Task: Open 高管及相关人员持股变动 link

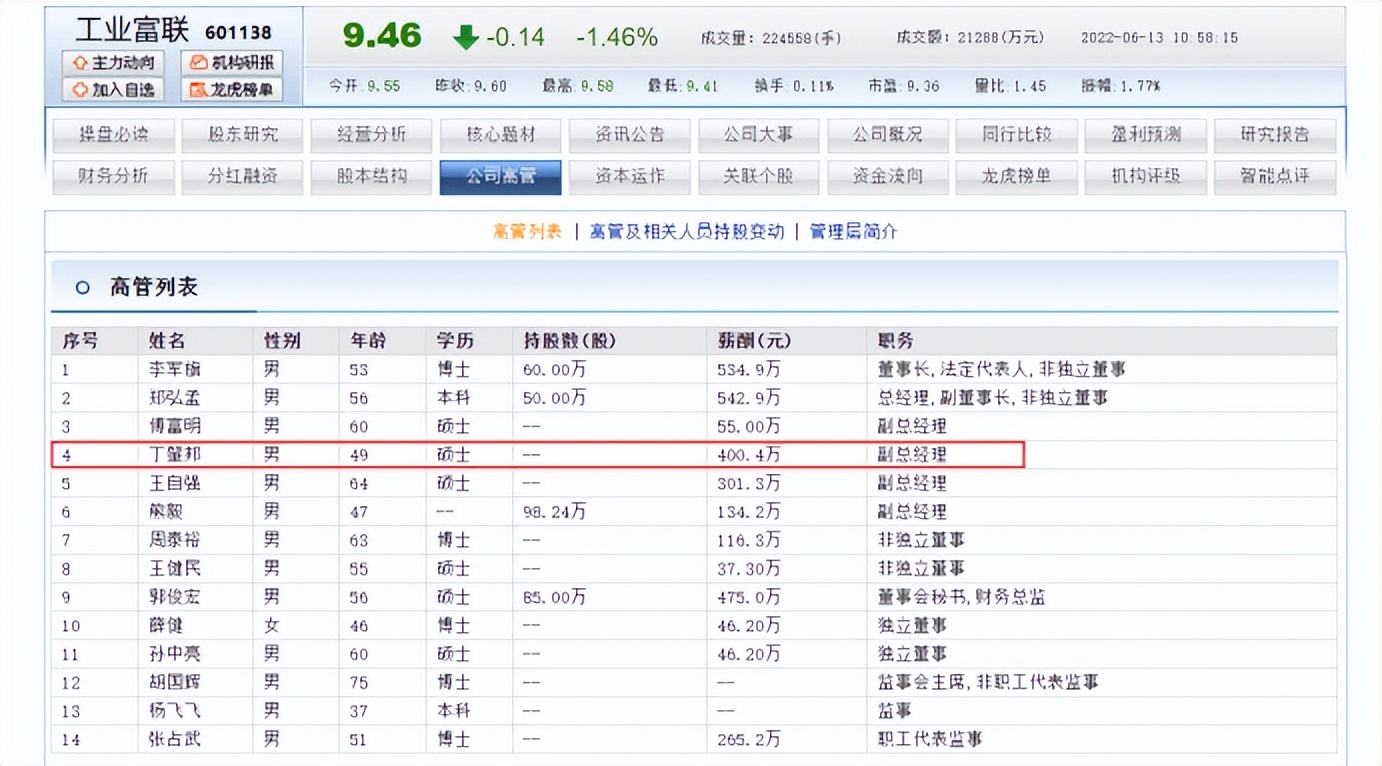Action: pos(687,232)
